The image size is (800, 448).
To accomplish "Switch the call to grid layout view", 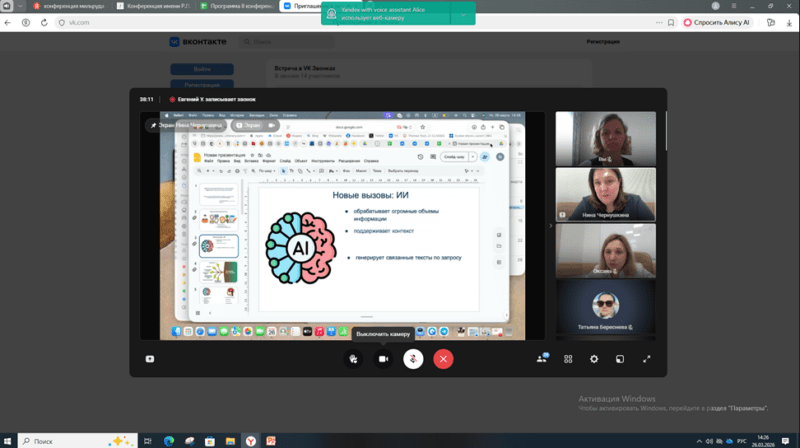I will (568, 358).
